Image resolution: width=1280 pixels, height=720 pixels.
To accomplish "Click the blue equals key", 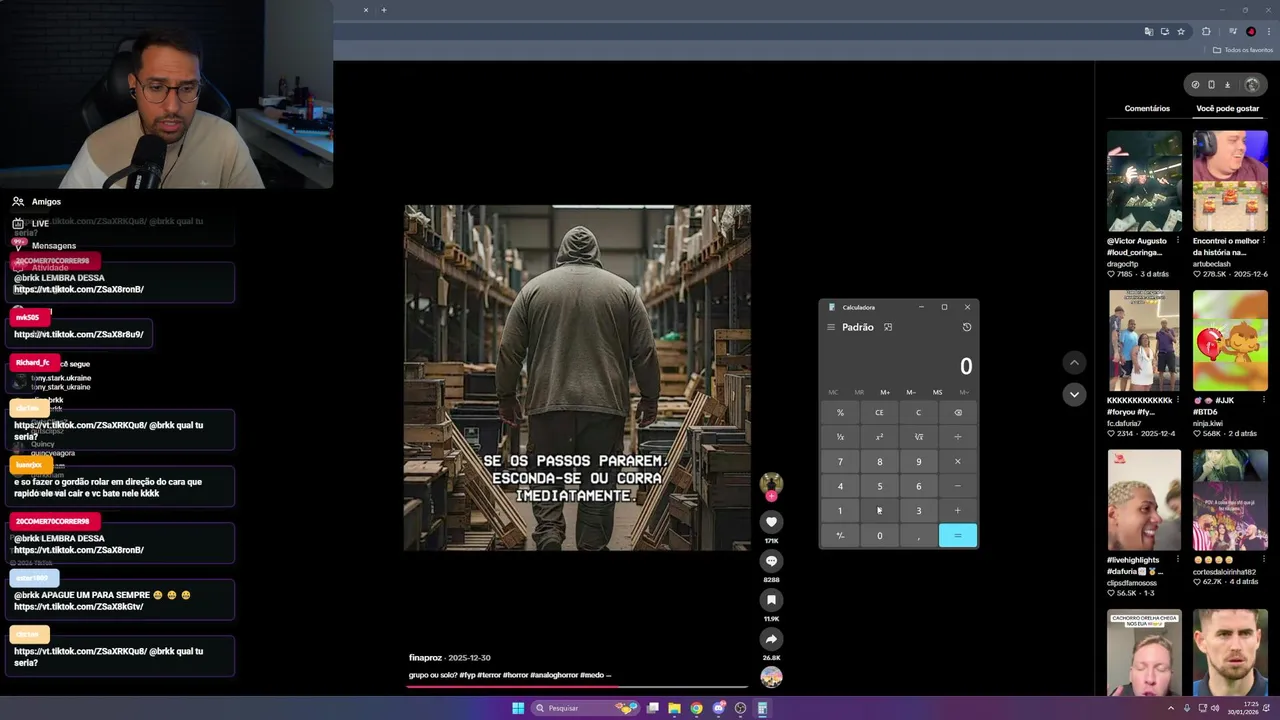I will (958, 535).
